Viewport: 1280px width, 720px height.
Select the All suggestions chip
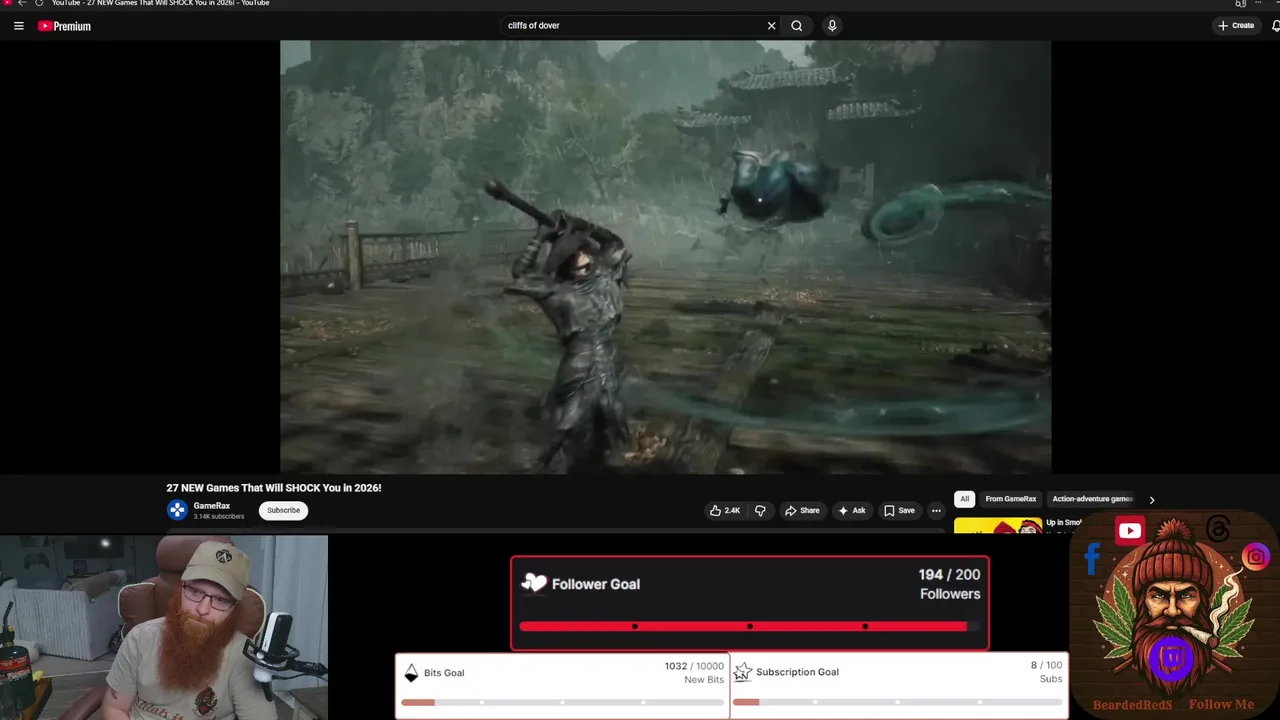click(x=964, y=499)
